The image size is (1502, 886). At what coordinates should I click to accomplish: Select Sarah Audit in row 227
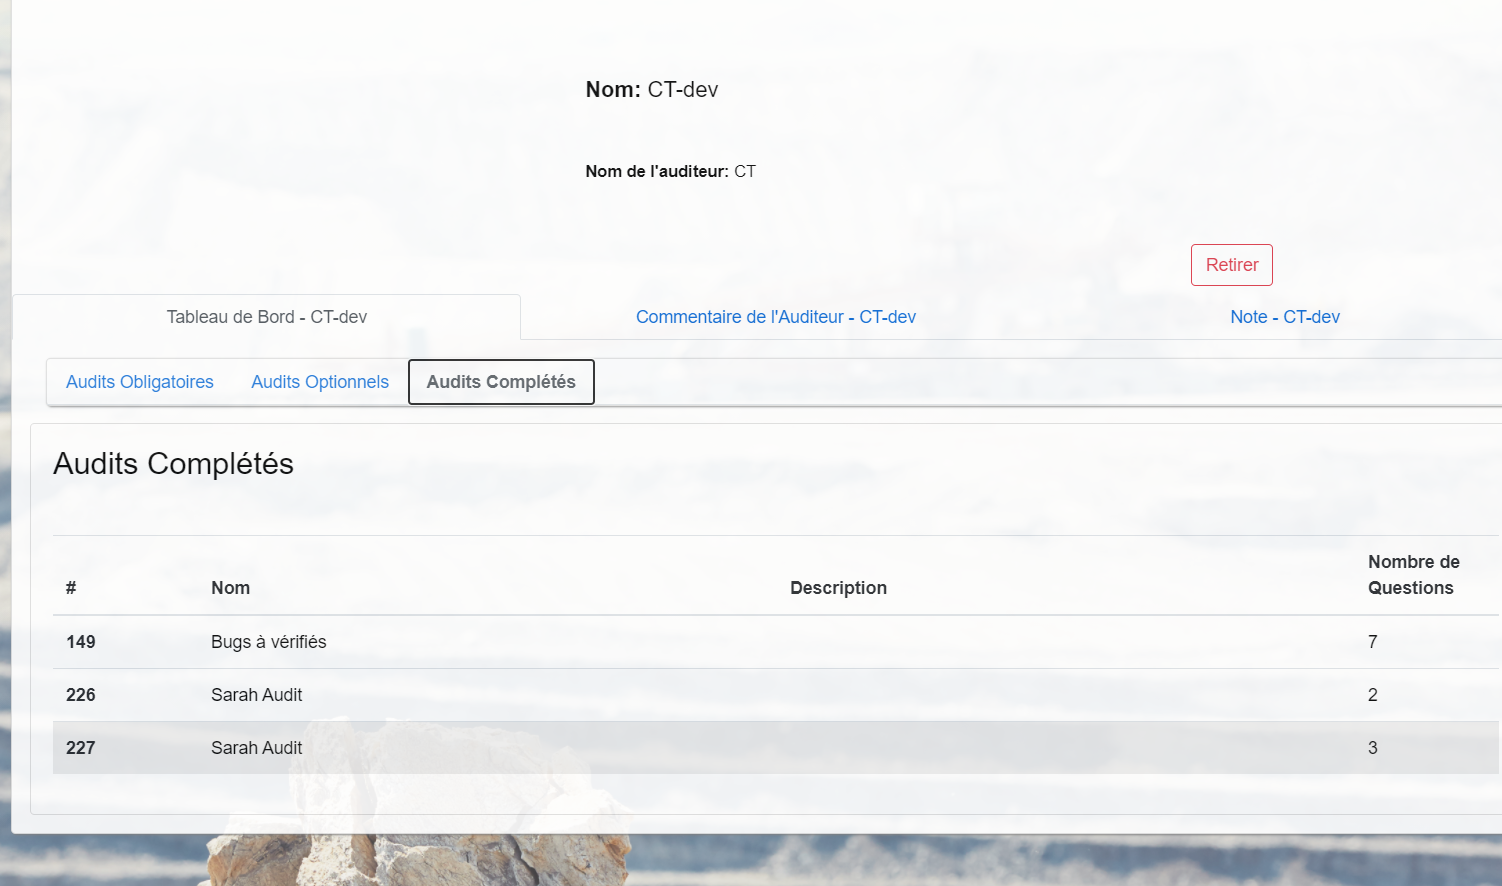click(256, 748)
